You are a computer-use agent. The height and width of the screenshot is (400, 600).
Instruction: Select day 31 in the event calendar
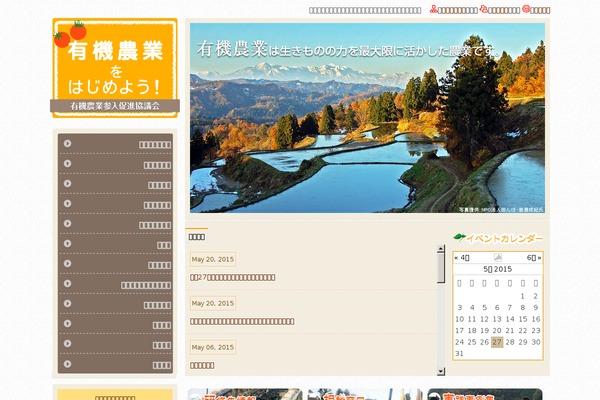coord(459,354)
